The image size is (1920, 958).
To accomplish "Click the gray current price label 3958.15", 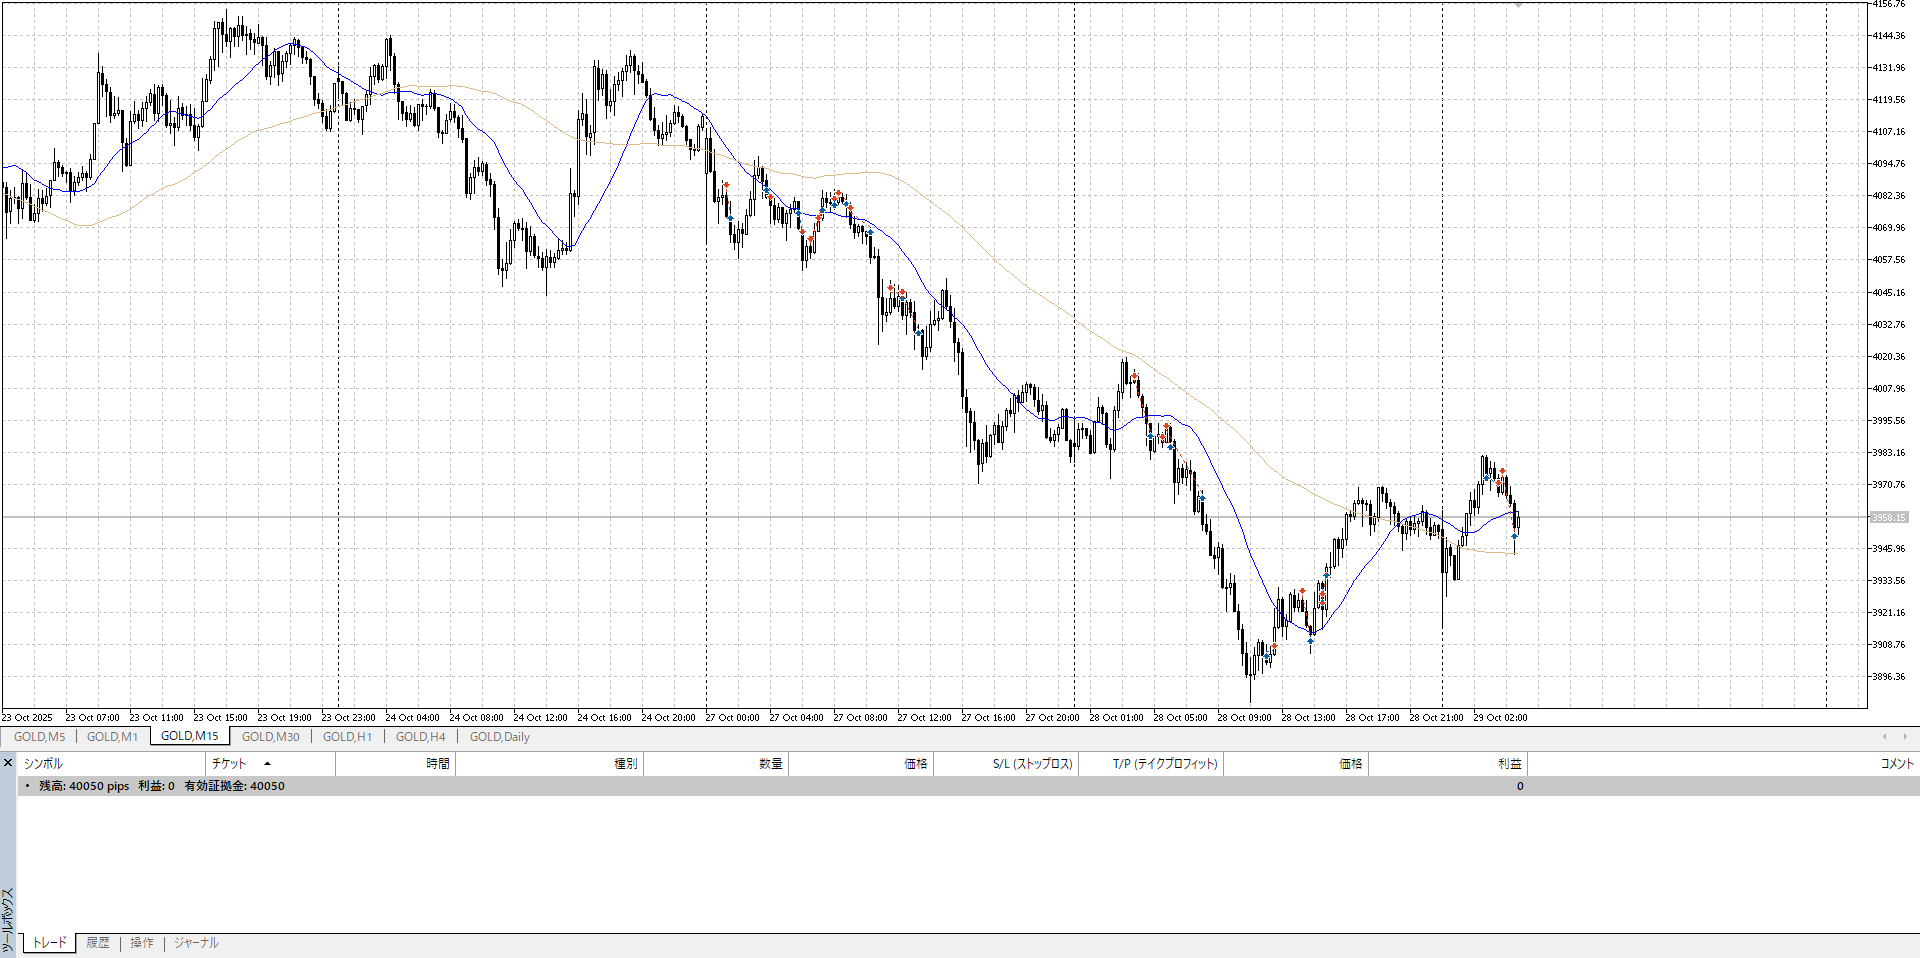I will point(1889,517).
